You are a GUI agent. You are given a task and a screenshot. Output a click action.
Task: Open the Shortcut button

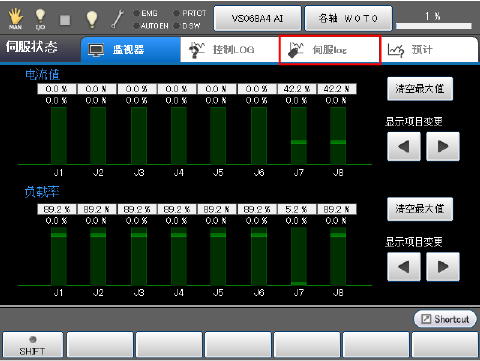(445, 319)
